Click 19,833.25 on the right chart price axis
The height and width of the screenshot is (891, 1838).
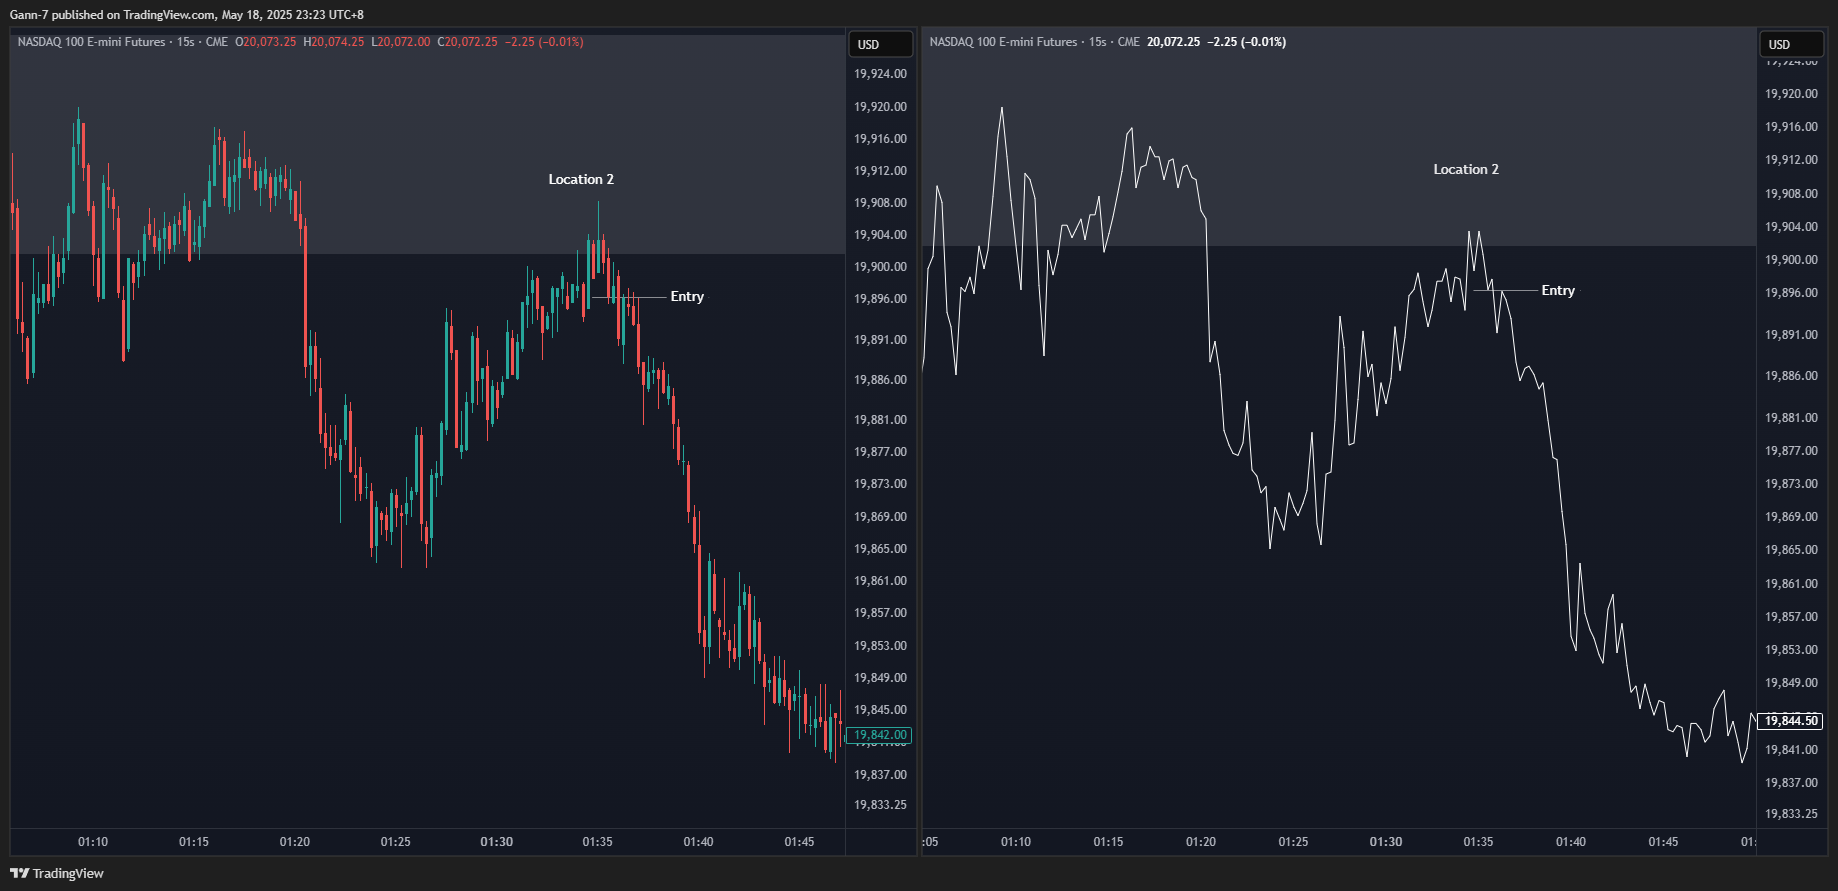pyautogui.click(x=1791, y=814)
